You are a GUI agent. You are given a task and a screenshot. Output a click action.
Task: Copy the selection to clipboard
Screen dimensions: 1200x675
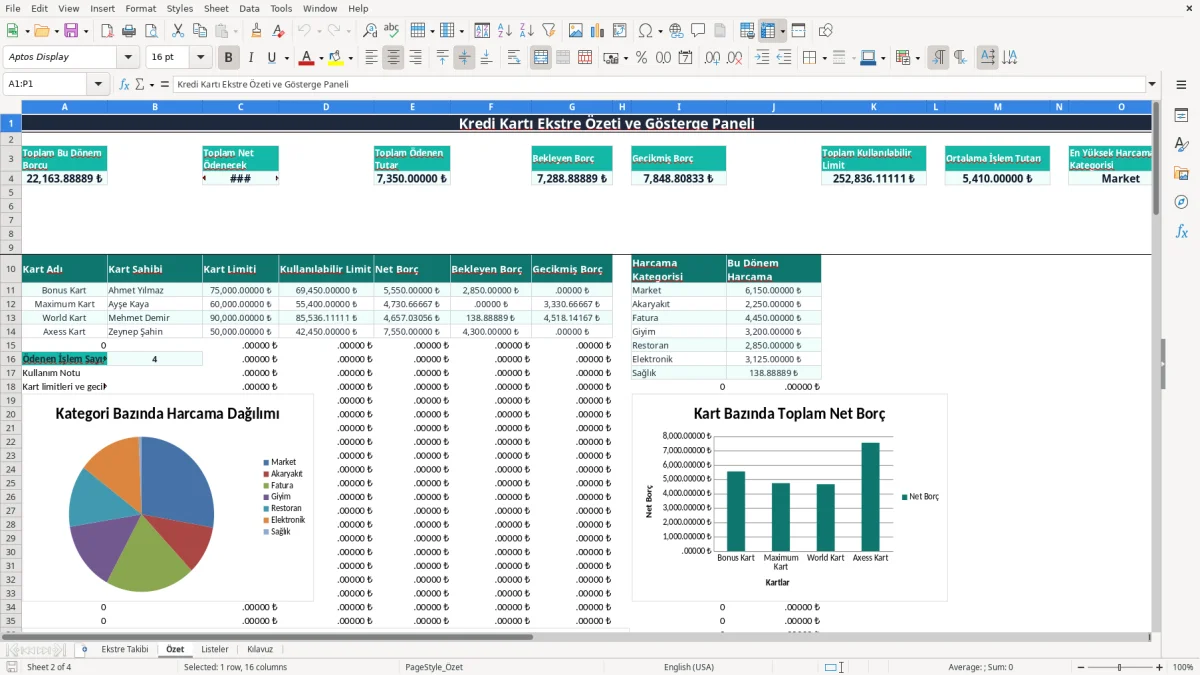199,31
